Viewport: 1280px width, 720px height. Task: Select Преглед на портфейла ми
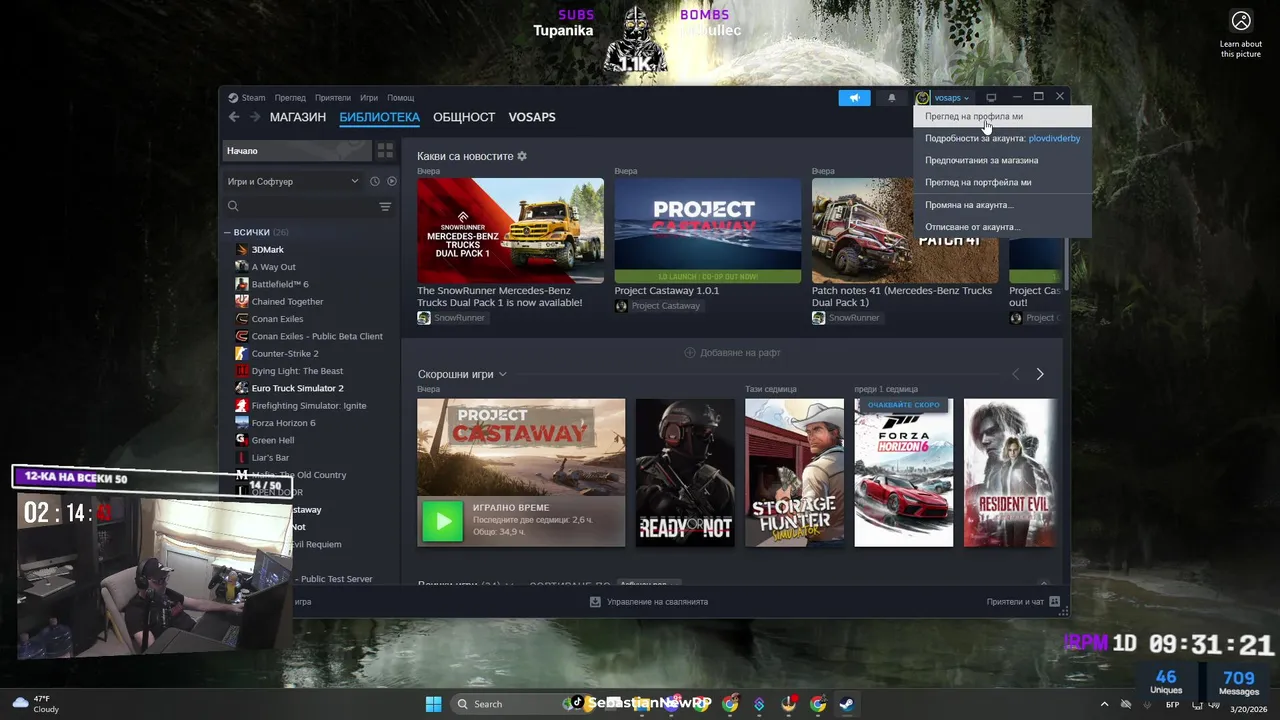1002,182
